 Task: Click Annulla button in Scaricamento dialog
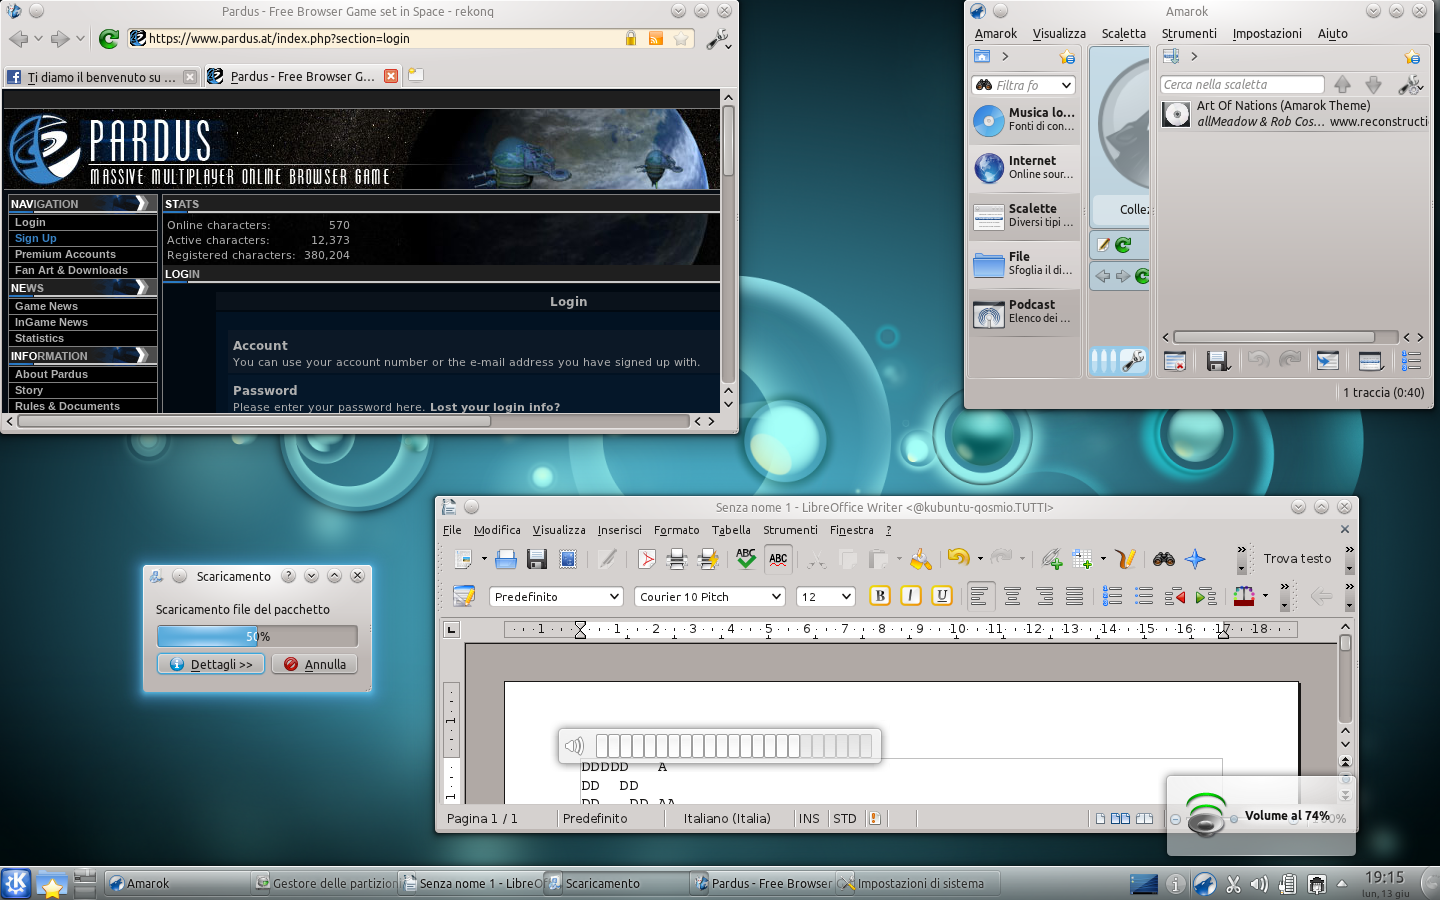(x=315, y=664)
